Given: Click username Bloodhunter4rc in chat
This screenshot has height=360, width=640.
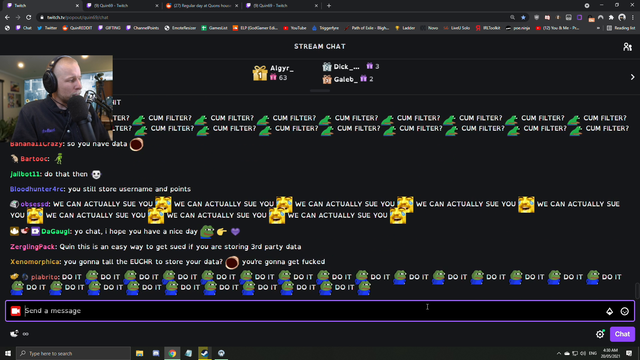Looking at the screenshot, I should pyautogui.click(x=37, y=189).
